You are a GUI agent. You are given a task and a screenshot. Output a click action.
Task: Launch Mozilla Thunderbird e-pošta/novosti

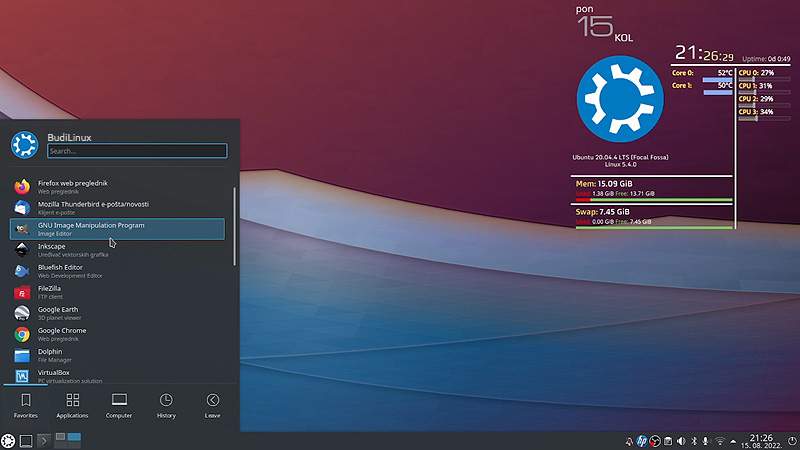(x=117, y=208)
